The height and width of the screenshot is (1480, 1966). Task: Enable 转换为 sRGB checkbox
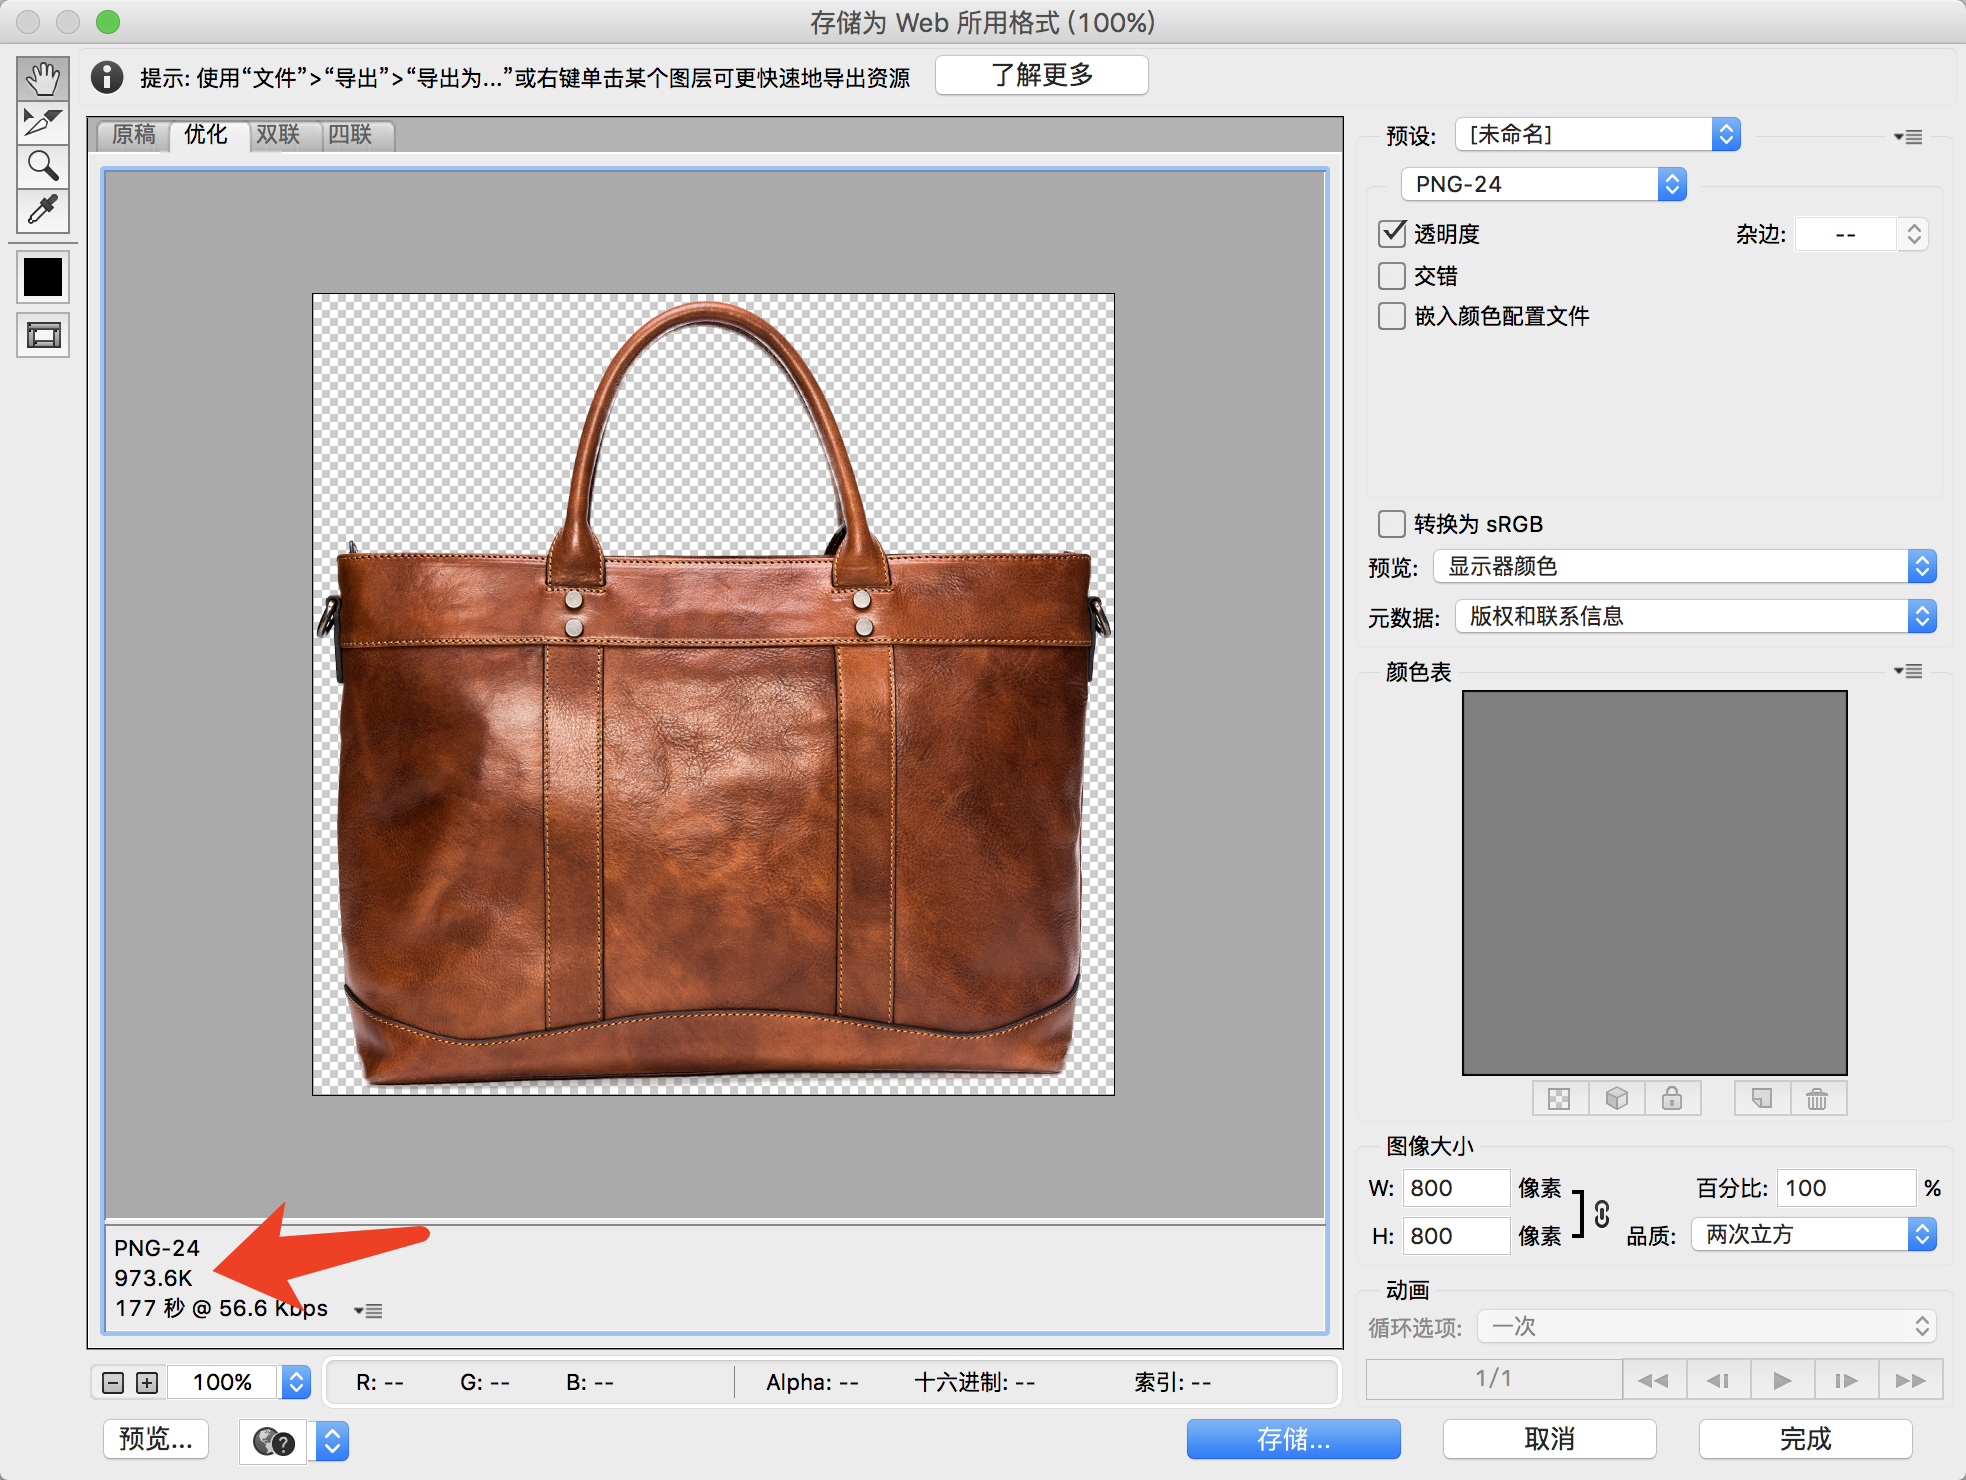1392,524
